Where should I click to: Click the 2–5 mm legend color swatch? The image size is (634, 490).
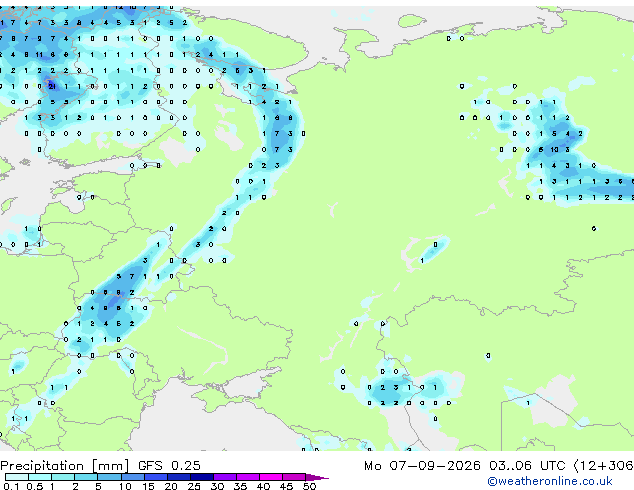(86, 477)
